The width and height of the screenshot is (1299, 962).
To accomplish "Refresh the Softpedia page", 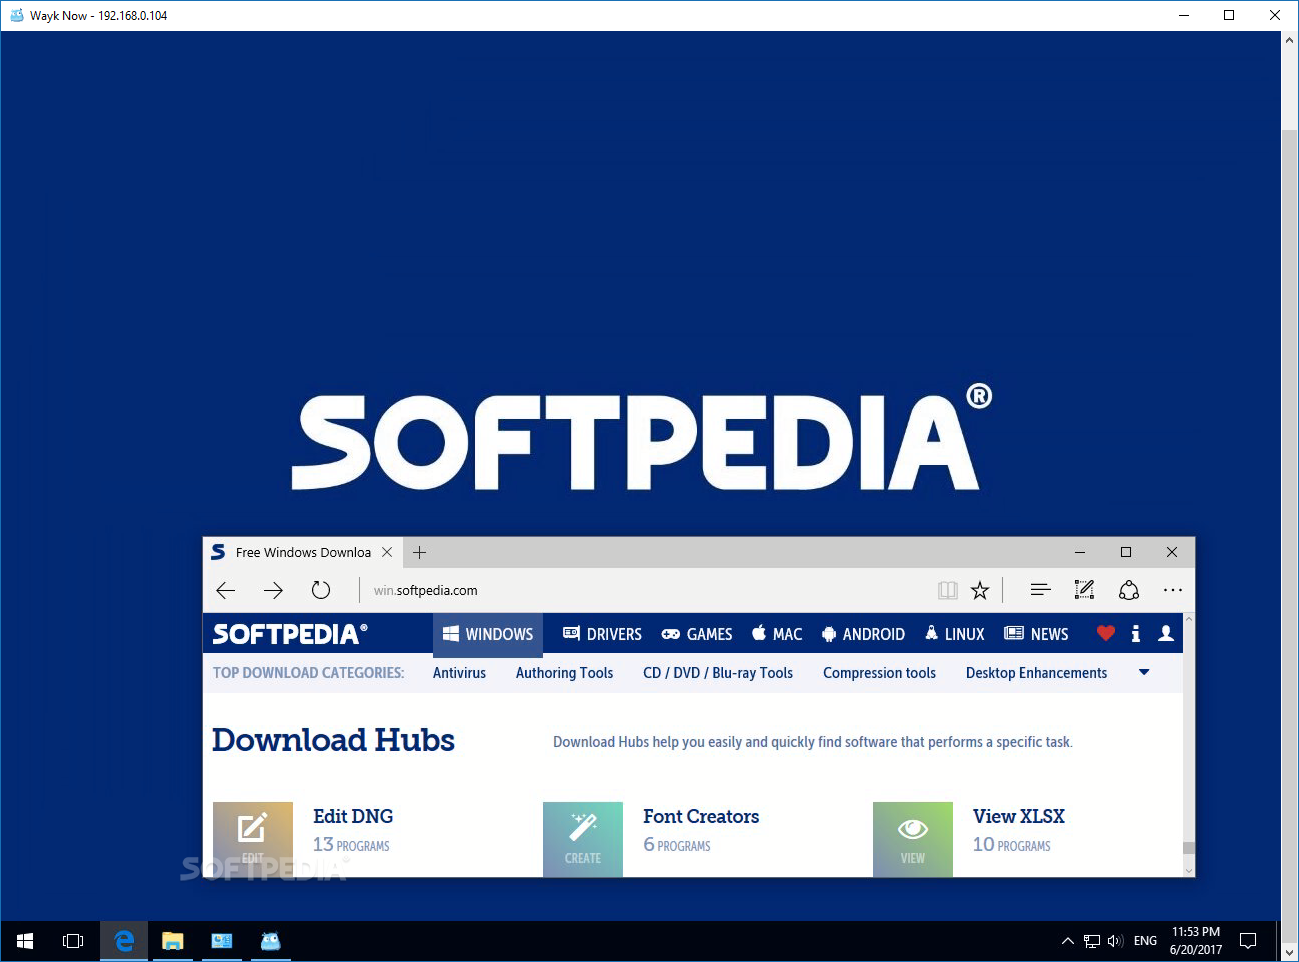I will click(x=321, y=590).
